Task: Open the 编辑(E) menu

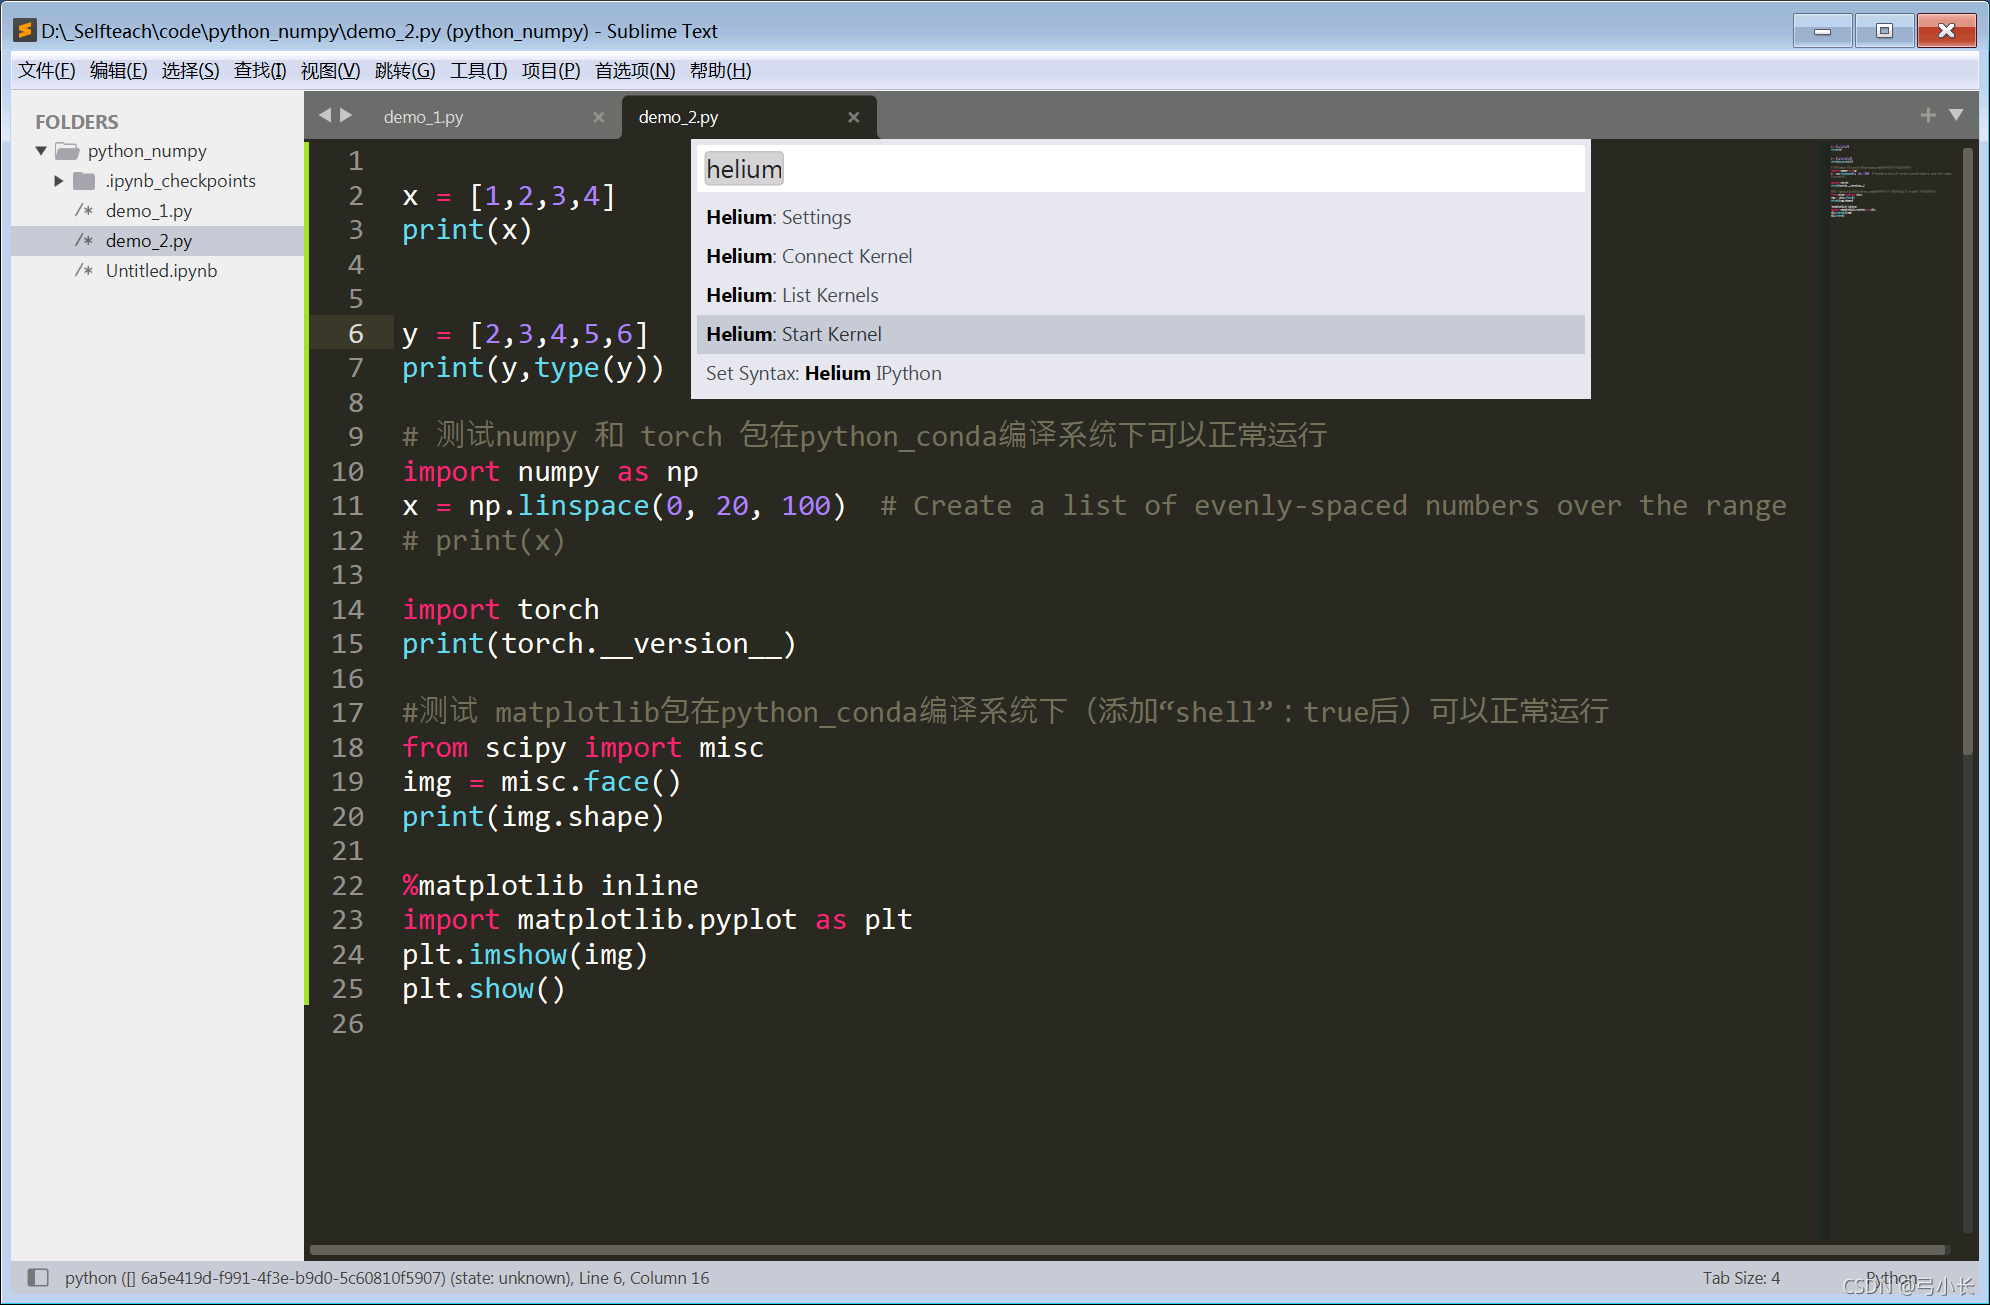Action: coord(118,71)
